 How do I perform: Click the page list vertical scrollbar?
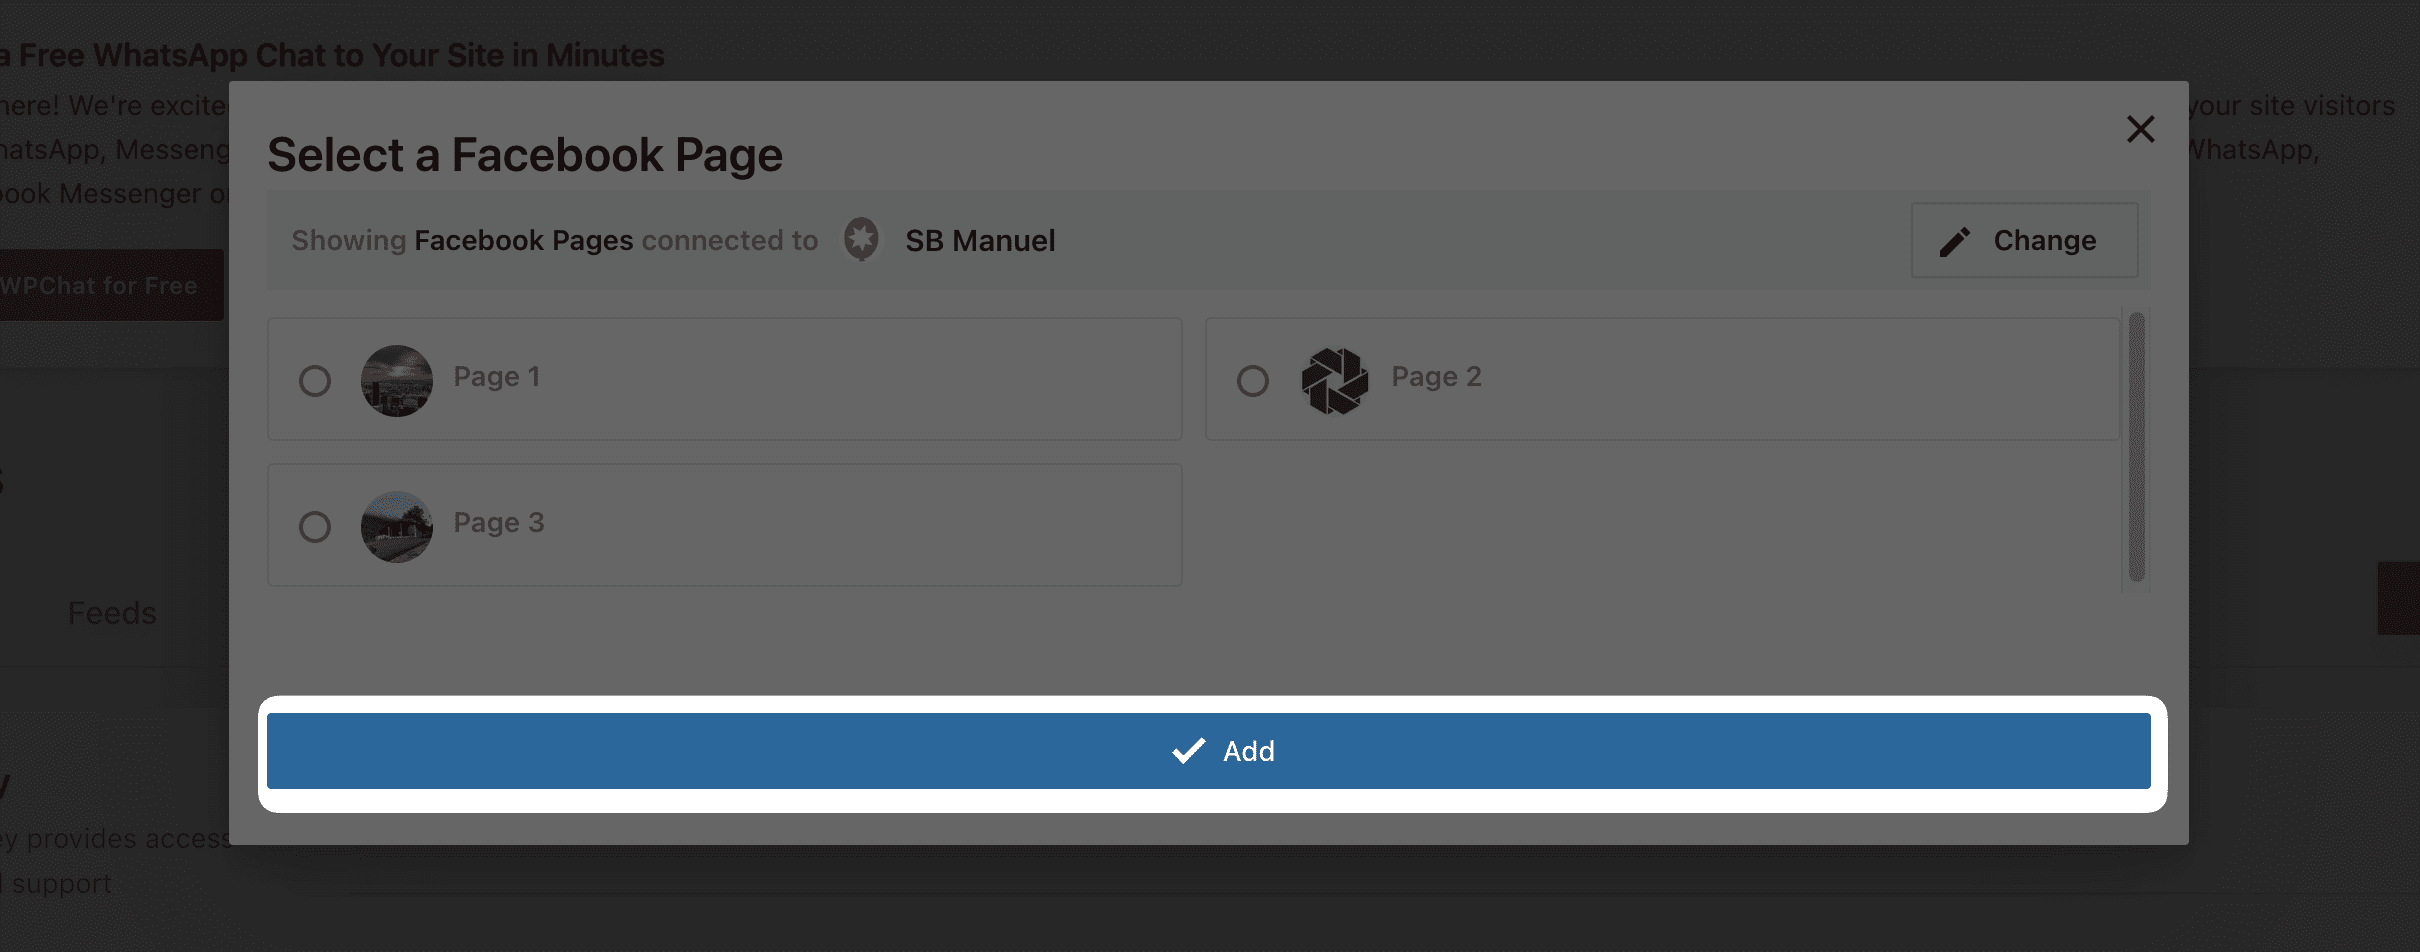point(2137,447)
